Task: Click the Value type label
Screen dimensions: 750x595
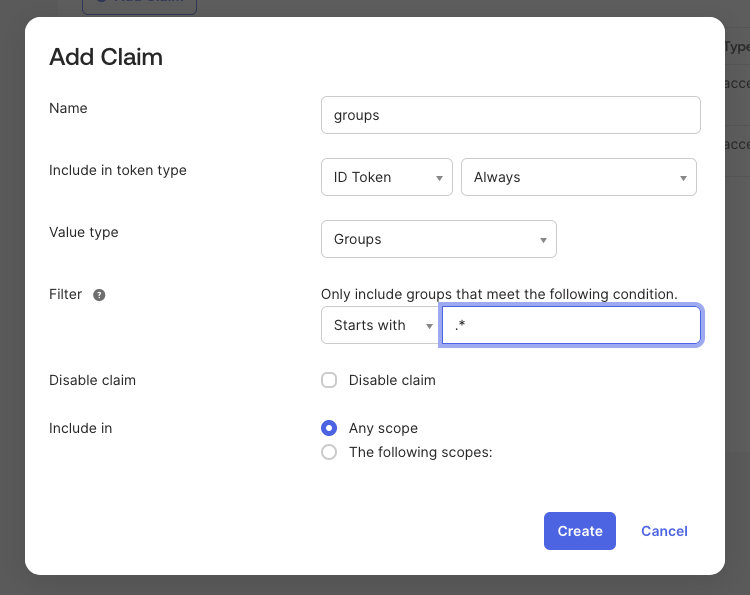Action: [84, 232]
